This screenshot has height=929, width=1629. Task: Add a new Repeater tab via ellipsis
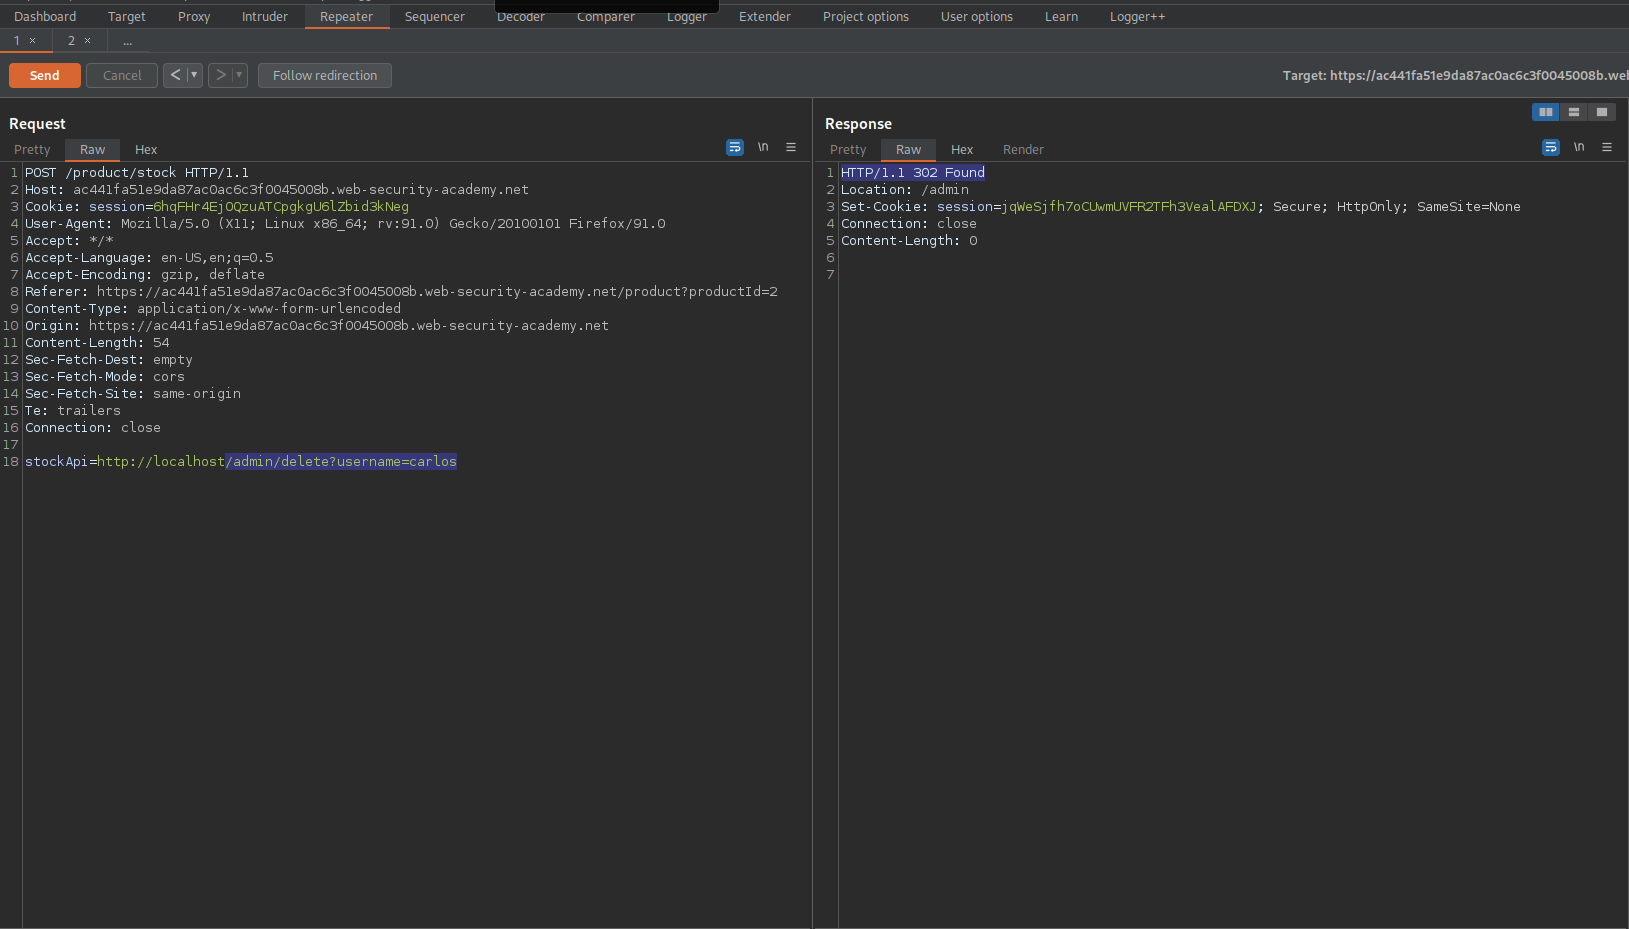coord(128,41)
